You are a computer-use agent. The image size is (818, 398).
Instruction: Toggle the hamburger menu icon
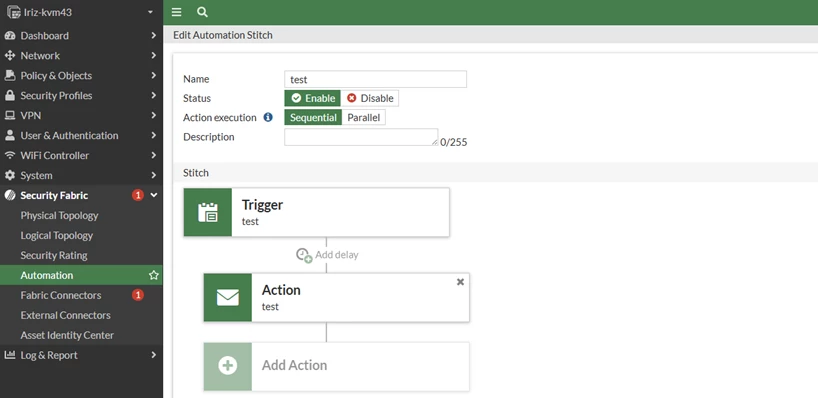(176, 12)
